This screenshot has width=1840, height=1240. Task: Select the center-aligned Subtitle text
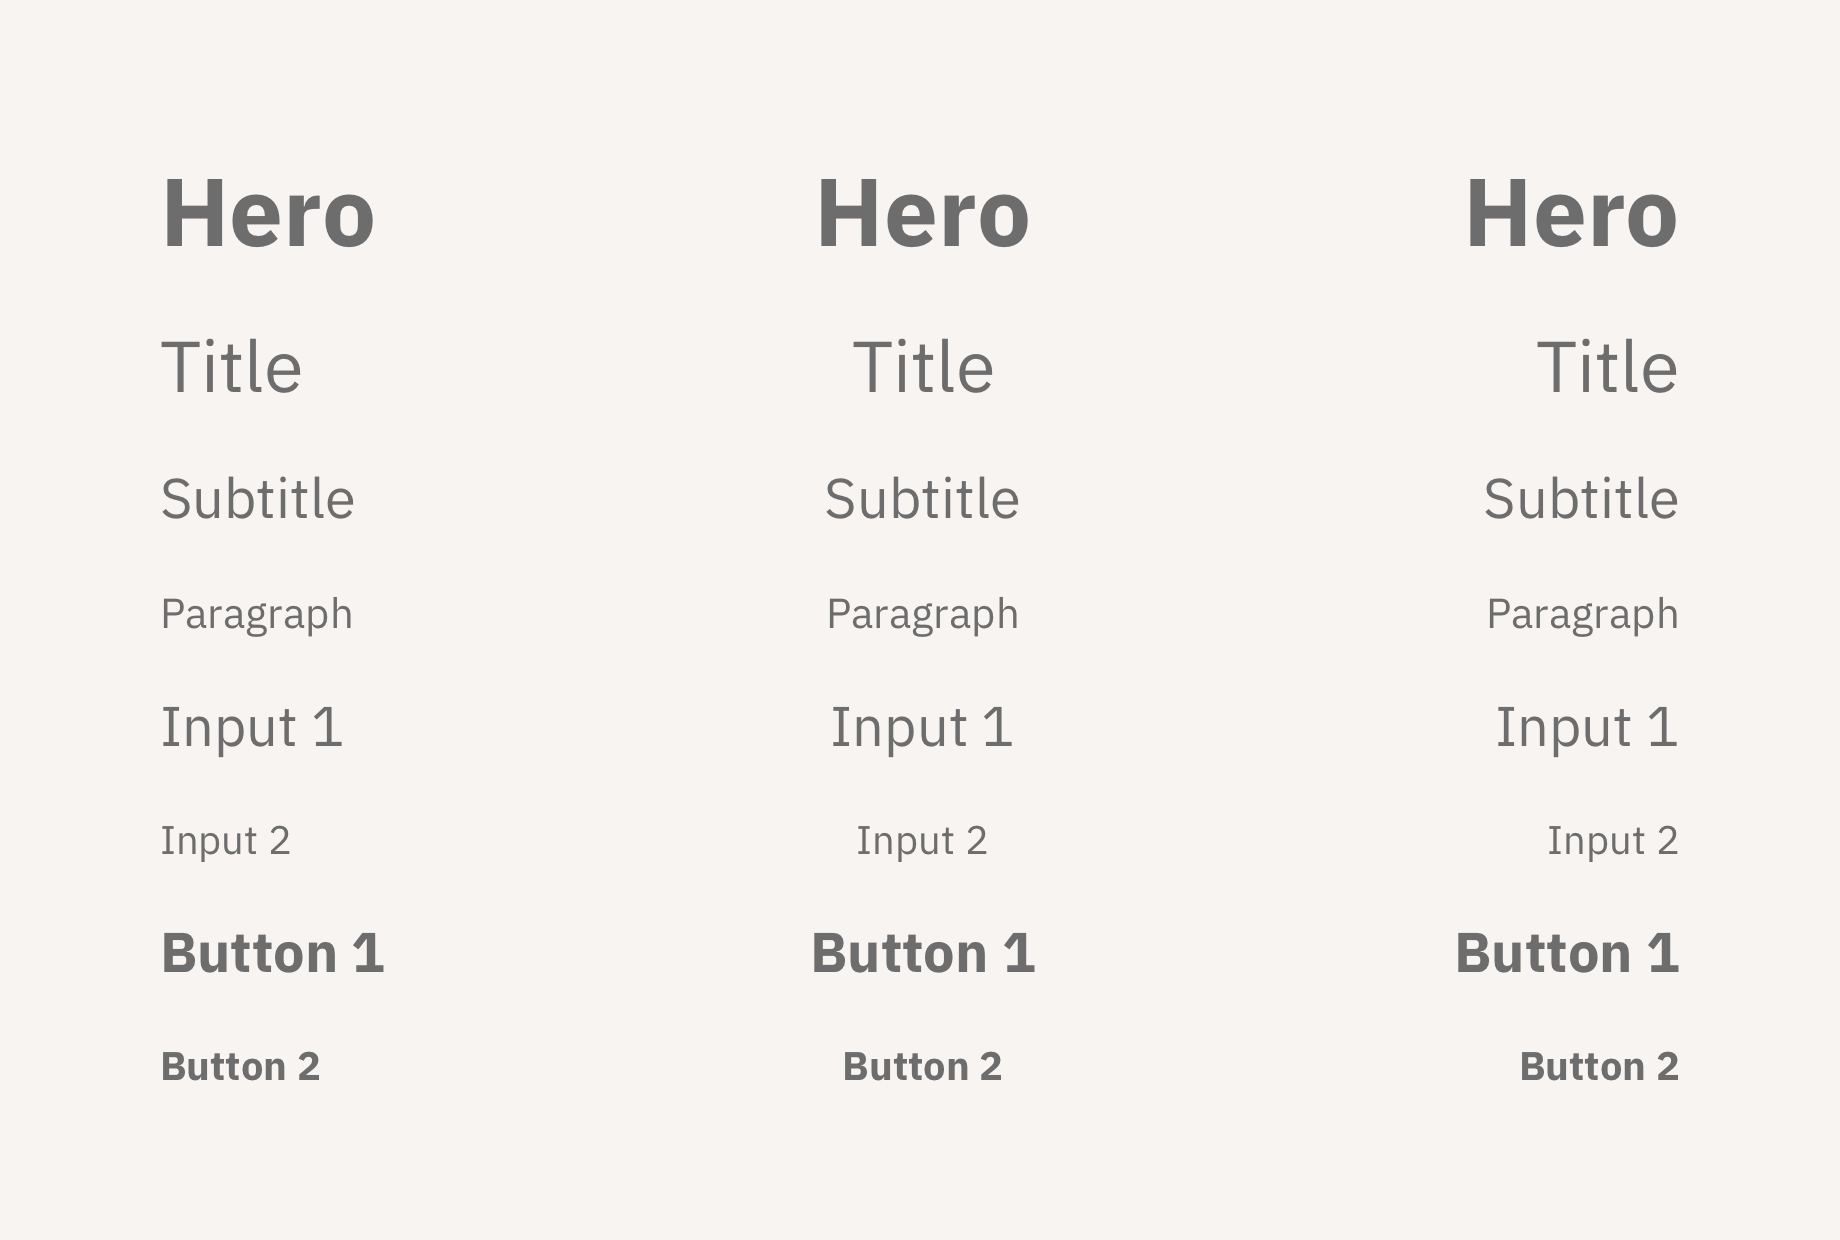922,498
